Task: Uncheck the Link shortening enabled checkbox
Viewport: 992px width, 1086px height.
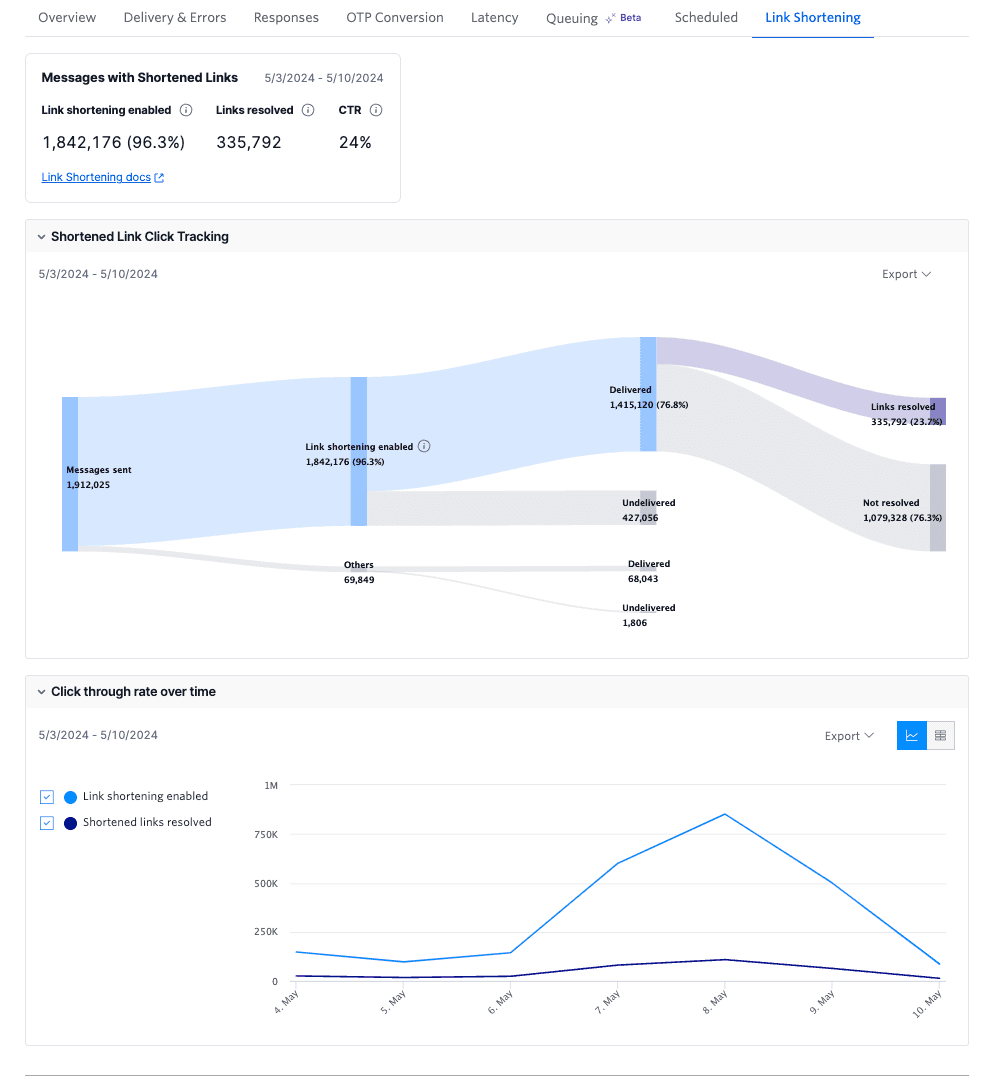Action: pos(46,797)
